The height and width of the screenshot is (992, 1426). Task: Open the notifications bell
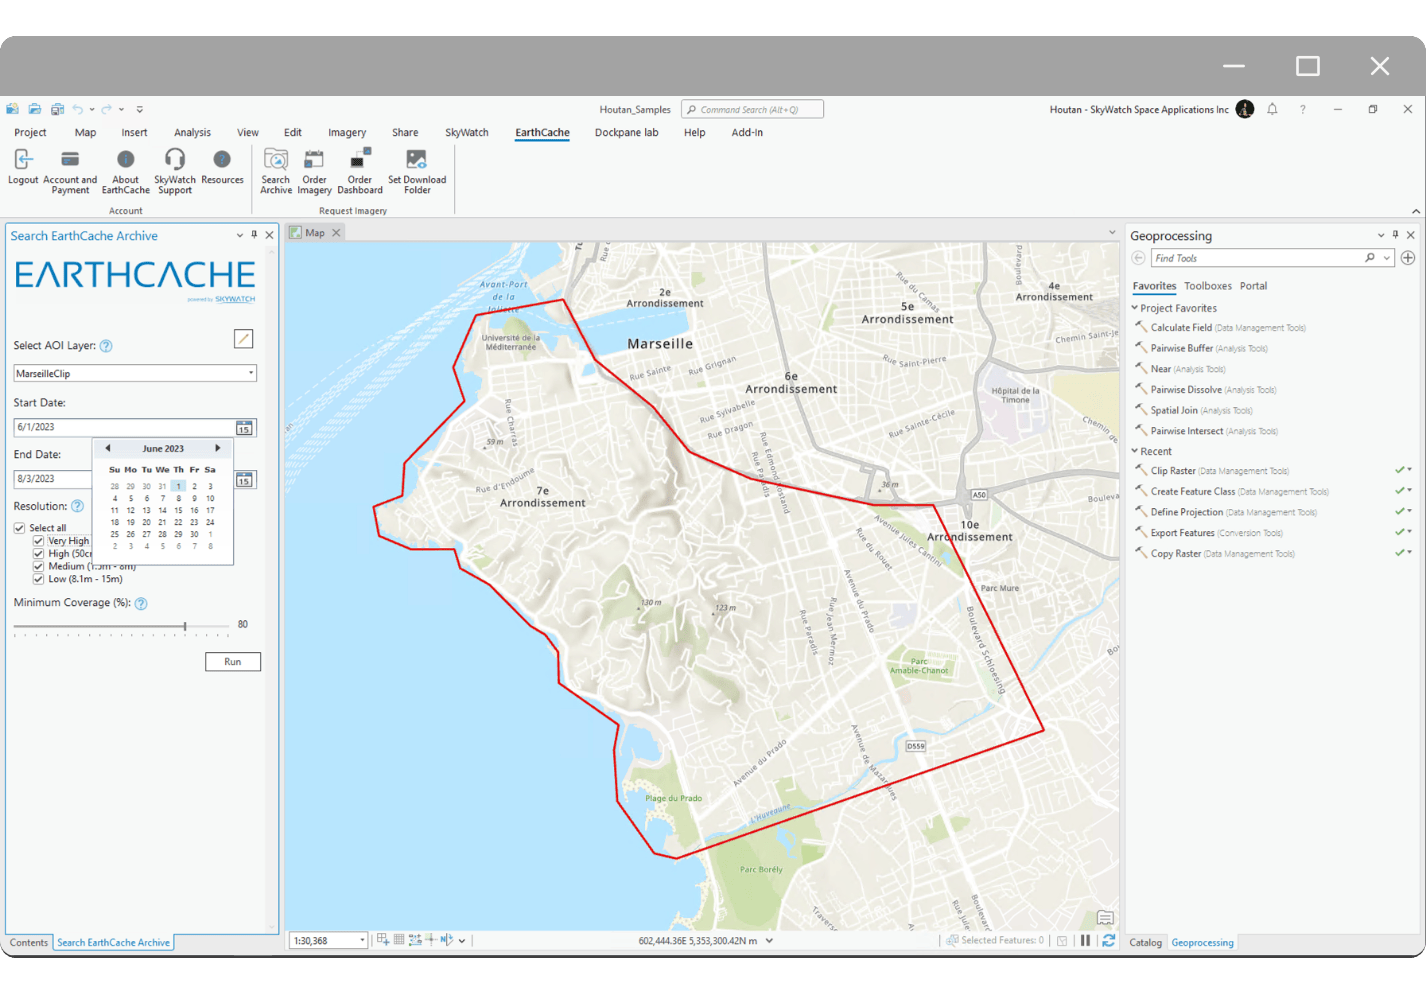point(1272,109)
